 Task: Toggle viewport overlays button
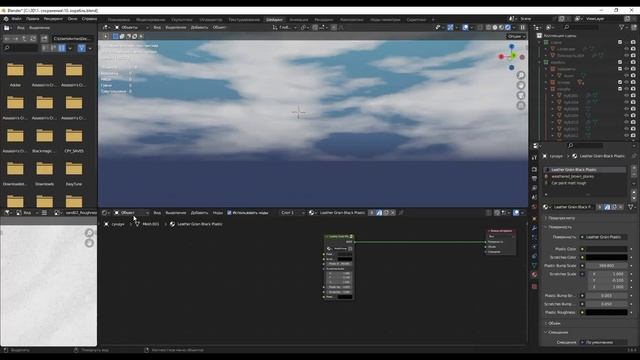(x=465, y=27)
